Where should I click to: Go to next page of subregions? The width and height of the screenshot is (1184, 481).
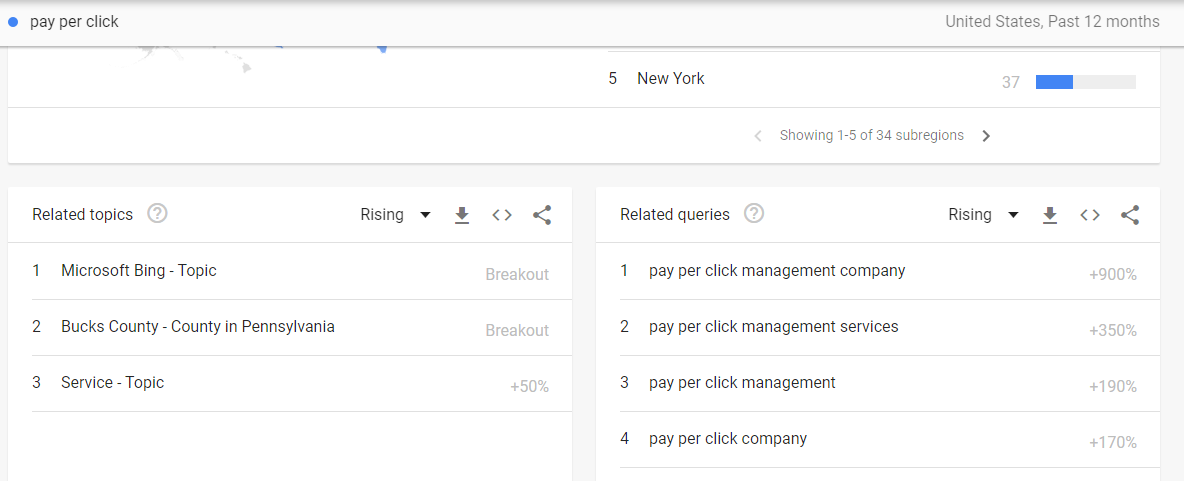(986, 136)
